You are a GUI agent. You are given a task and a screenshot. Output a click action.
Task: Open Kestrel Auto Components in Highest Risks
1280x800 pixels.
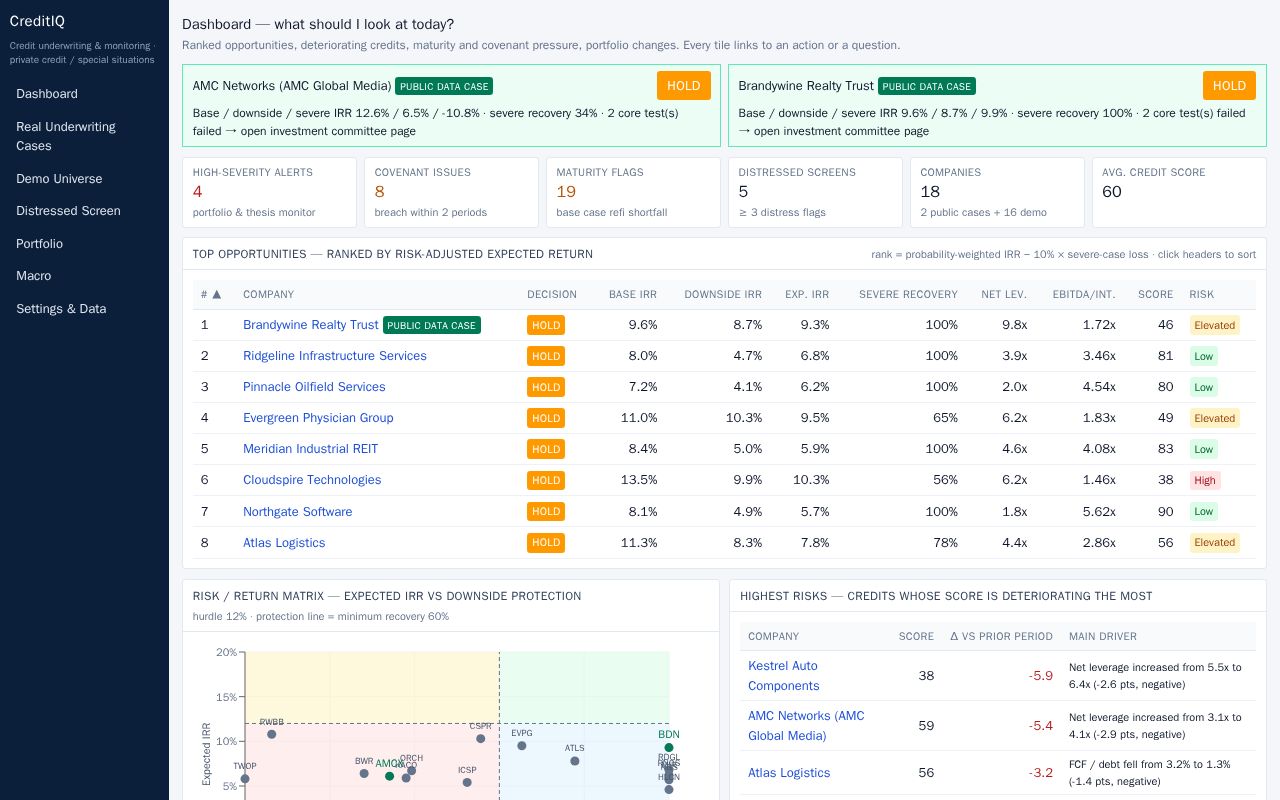click(784, 676)
